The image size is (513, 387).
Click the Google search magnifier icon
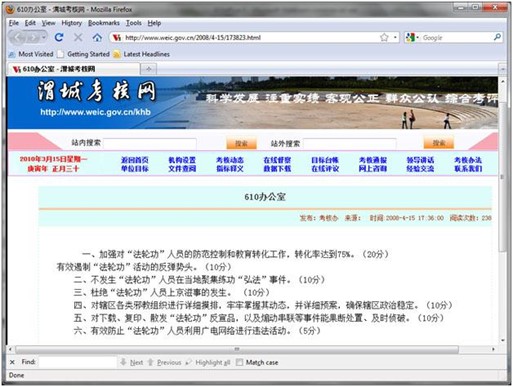(x=497, y=37)
